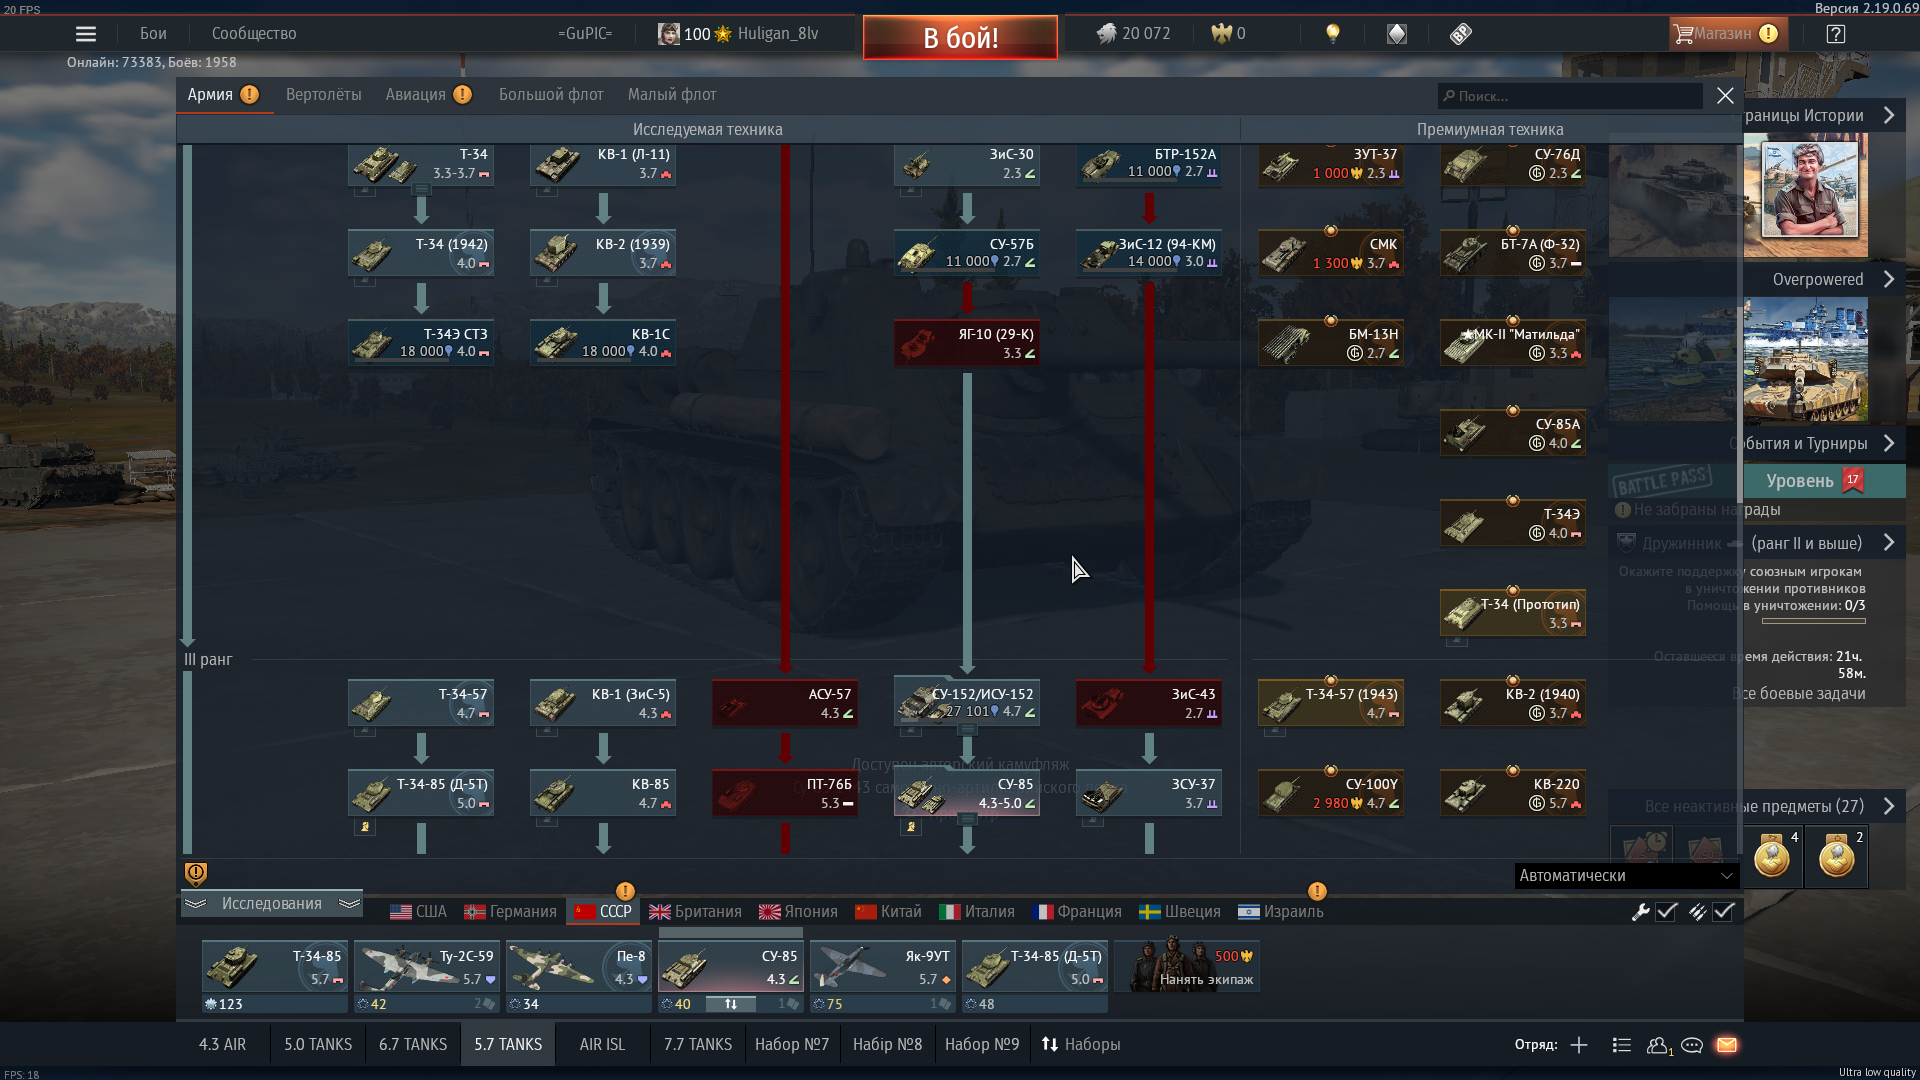The image size is (1920, 1080).
Task: Expand События и Турниры arrow
Action: tap(1889, 444)
